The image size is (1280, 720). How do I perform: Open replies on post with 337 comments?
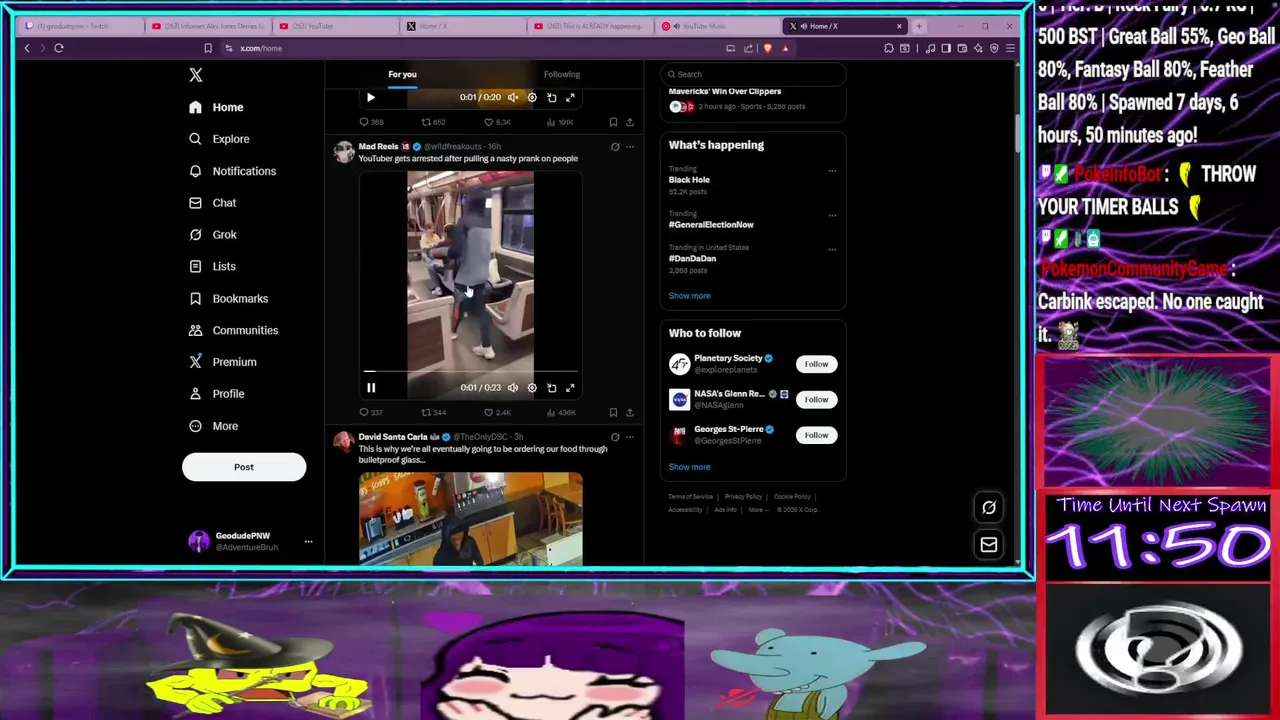pyautogui.click(x=371, y=412)
